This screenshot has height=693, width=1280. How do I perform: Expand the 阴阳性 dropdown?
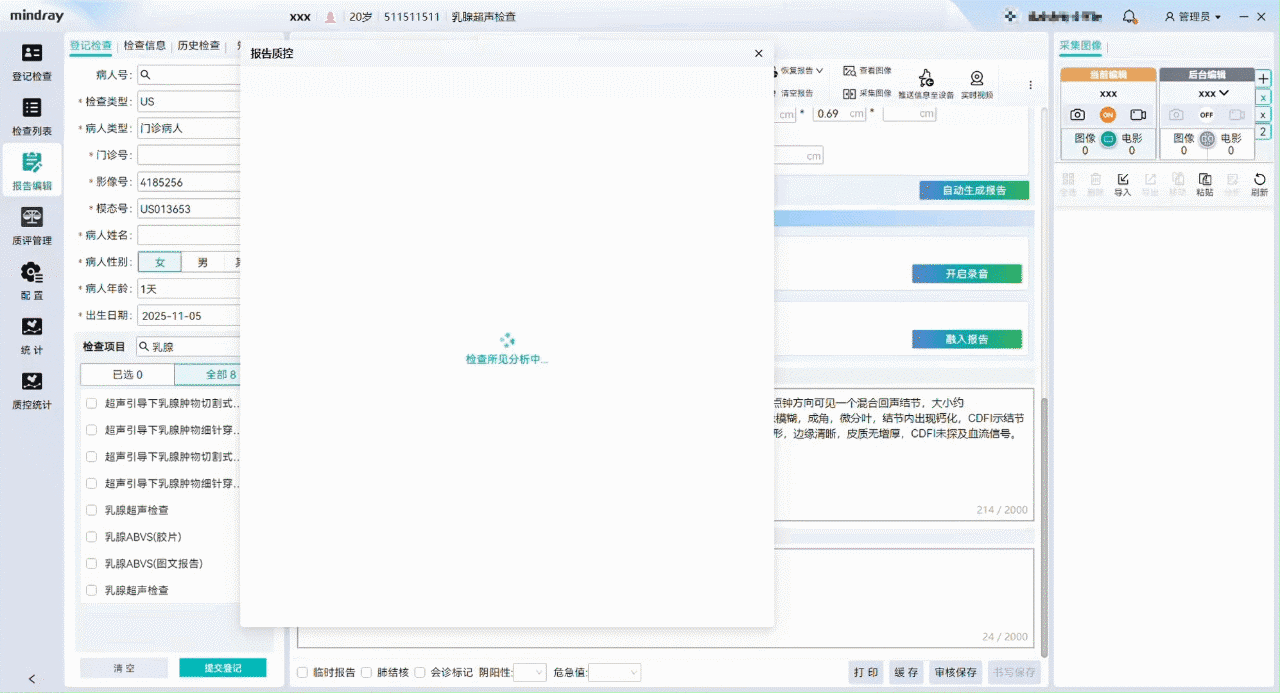[x=530, y=673]
